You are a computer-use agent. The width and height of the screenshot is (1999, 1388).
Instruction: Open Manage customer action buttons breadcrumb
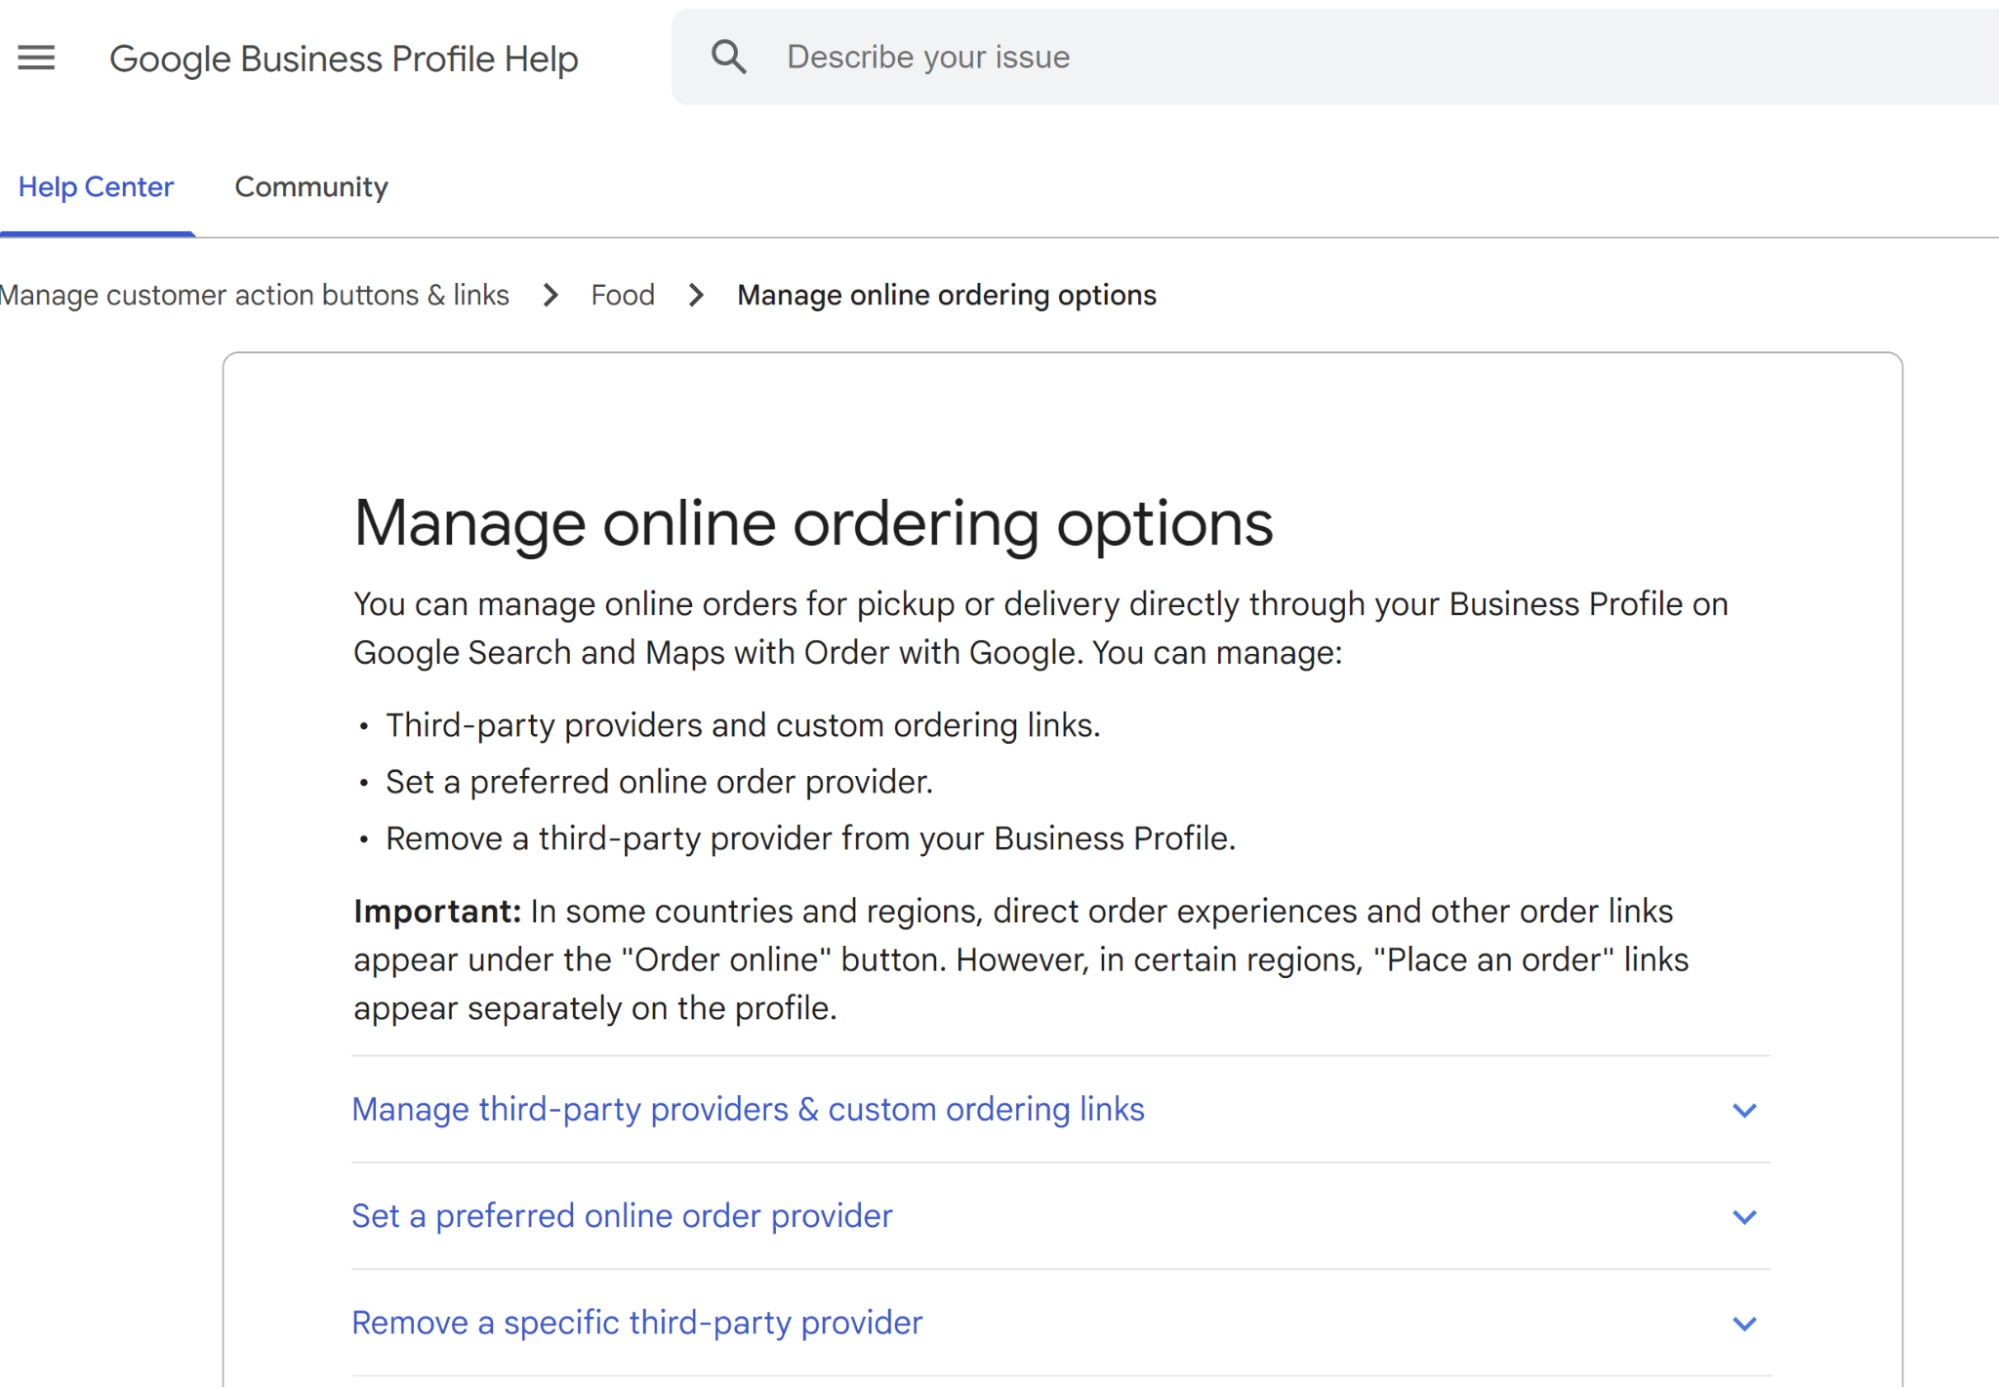click(x=255, y=295)
